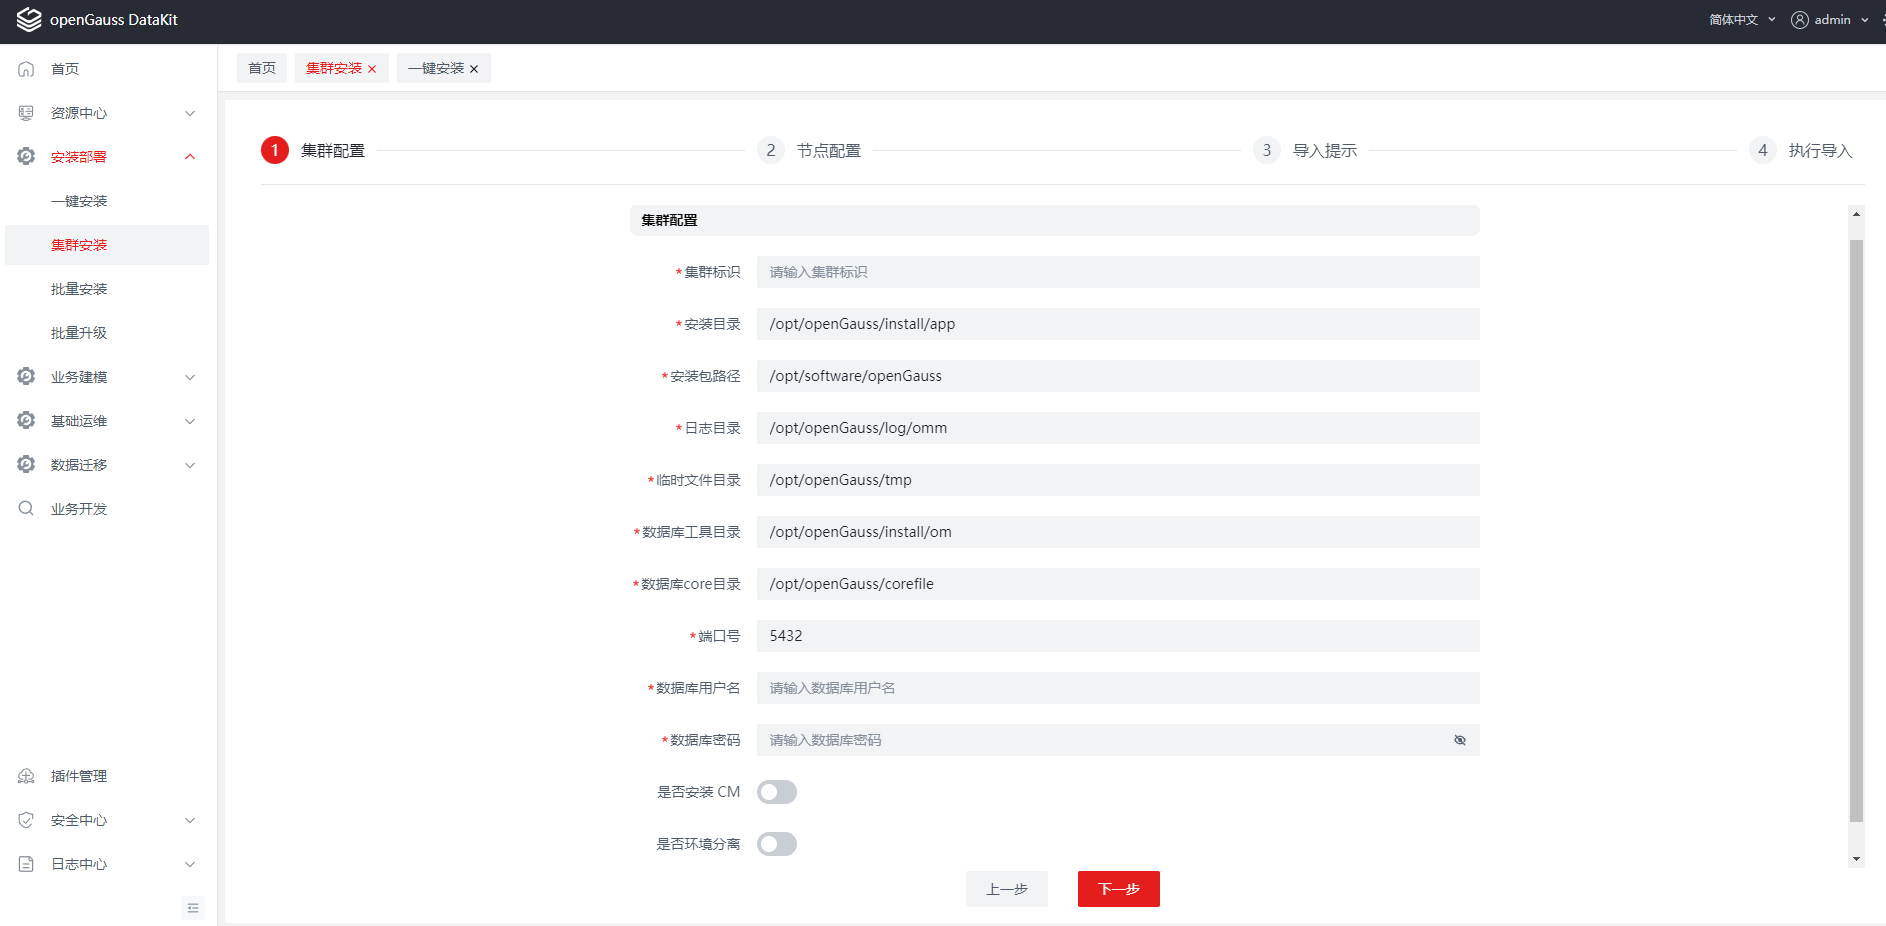Click the 上一步 button
Viewport: 1886px width, 926px height.
[1006, 889]
